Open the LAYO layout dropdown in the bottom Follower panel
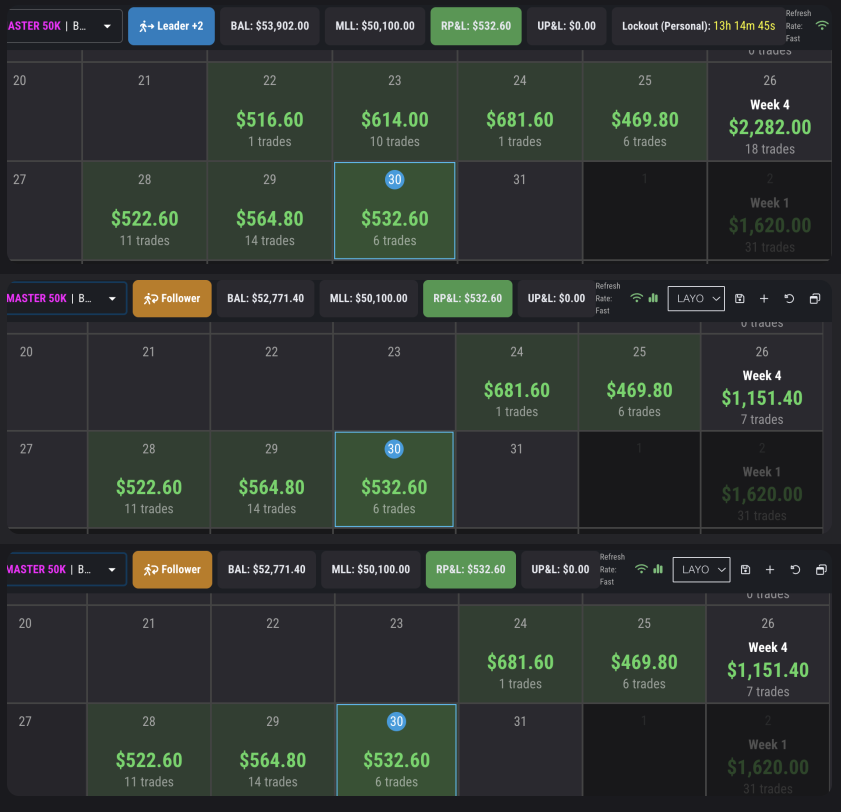The image size is (841, 812). tap(702, 570)
